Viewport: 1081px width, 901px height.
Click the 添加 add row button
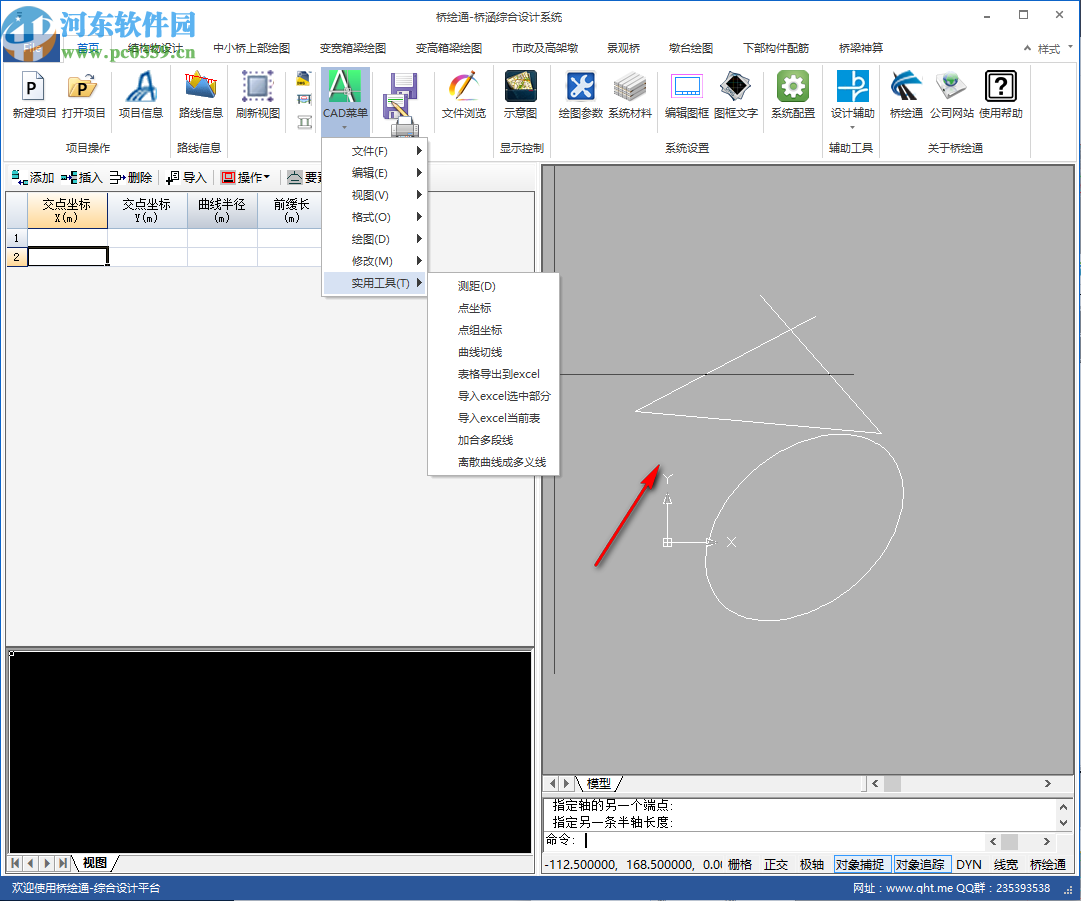(32, 177)
